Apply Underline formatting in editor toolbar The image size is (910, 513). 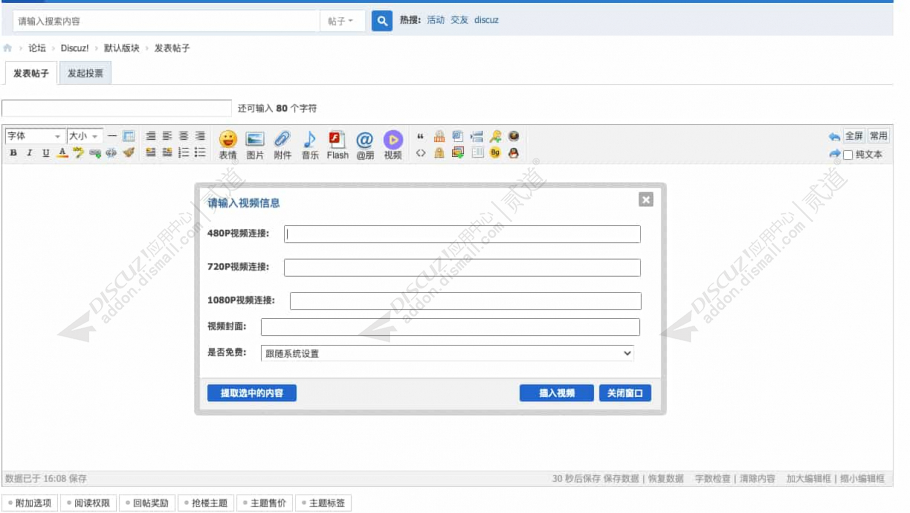coord(45,153)
